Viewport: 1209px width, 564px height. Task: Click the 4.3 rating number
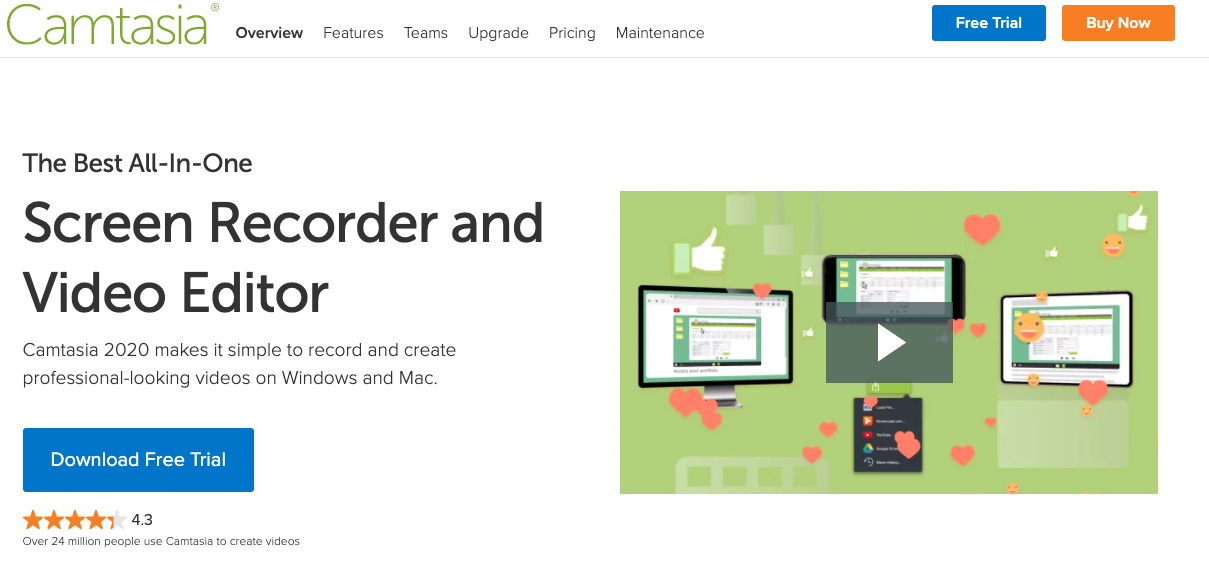pos(142,519)
